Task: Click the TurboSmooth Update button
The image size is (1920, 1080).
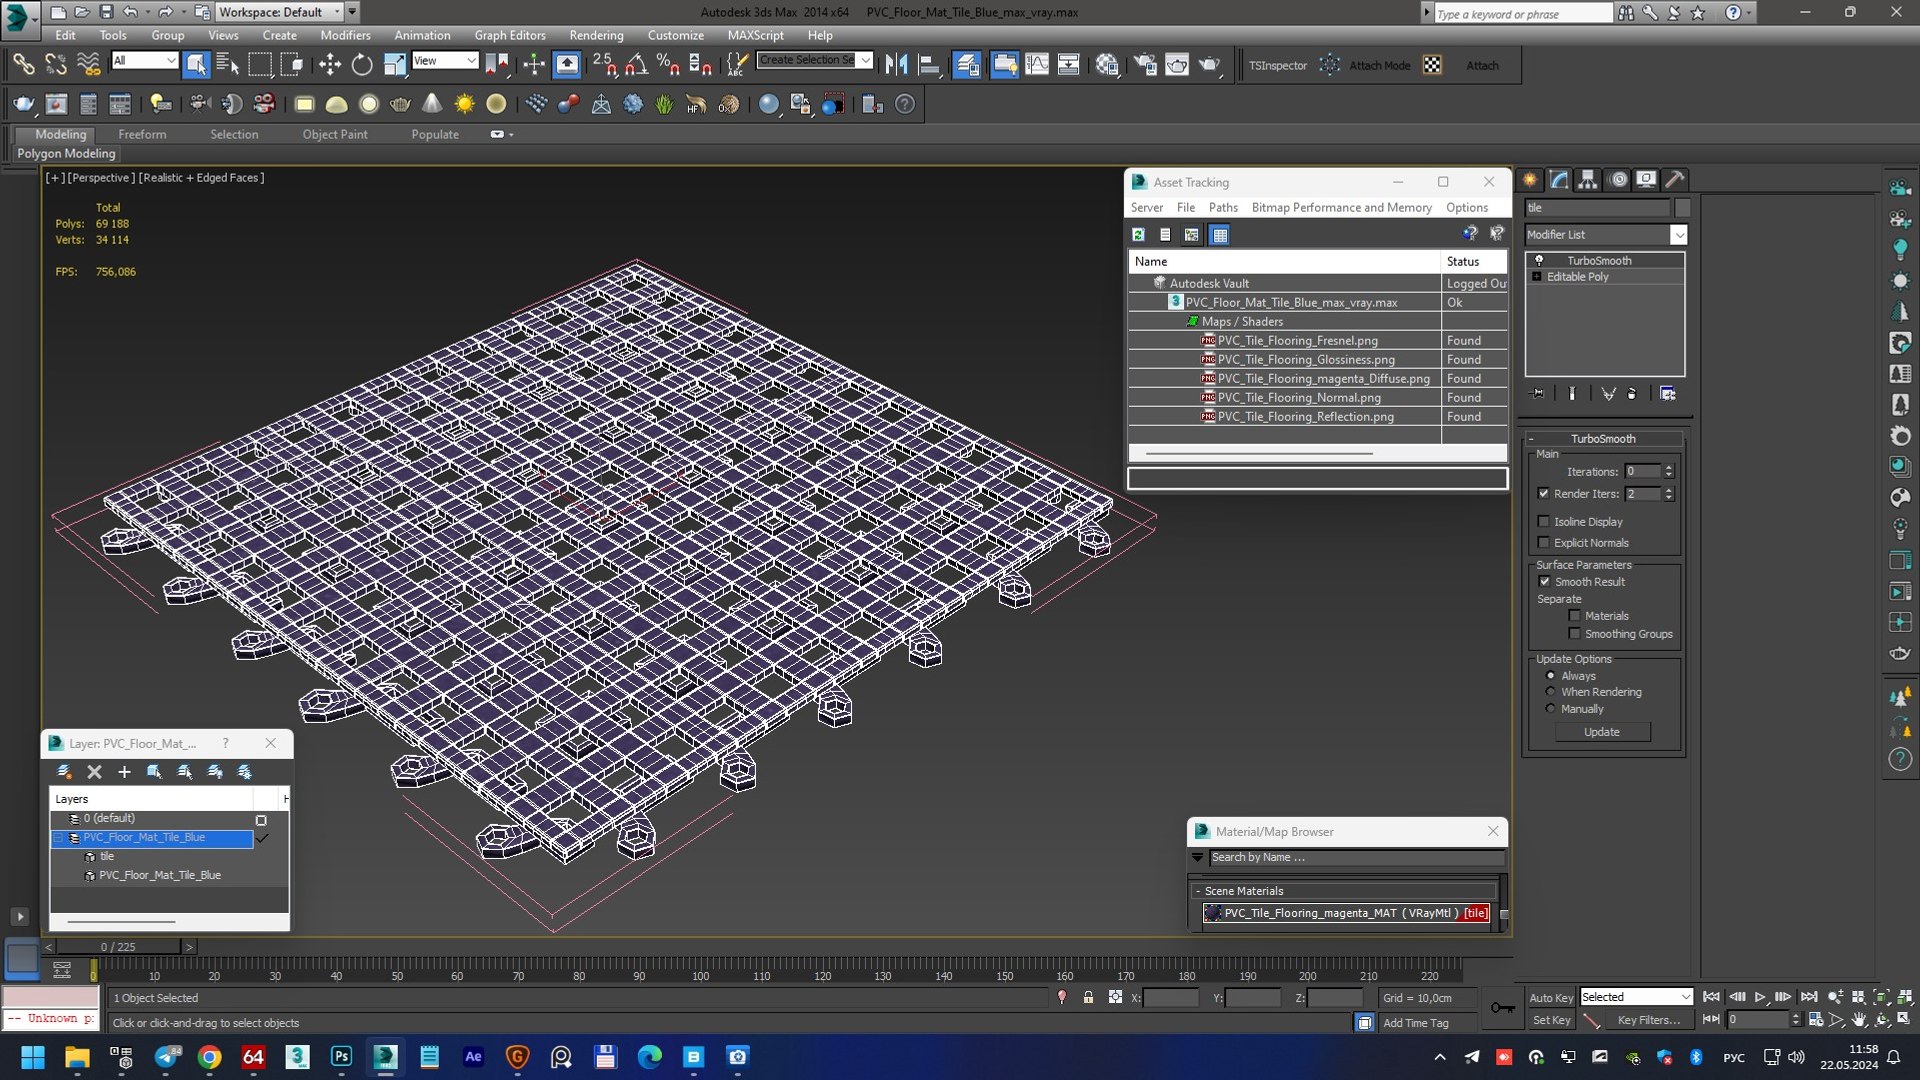Action: point(1602,732)
